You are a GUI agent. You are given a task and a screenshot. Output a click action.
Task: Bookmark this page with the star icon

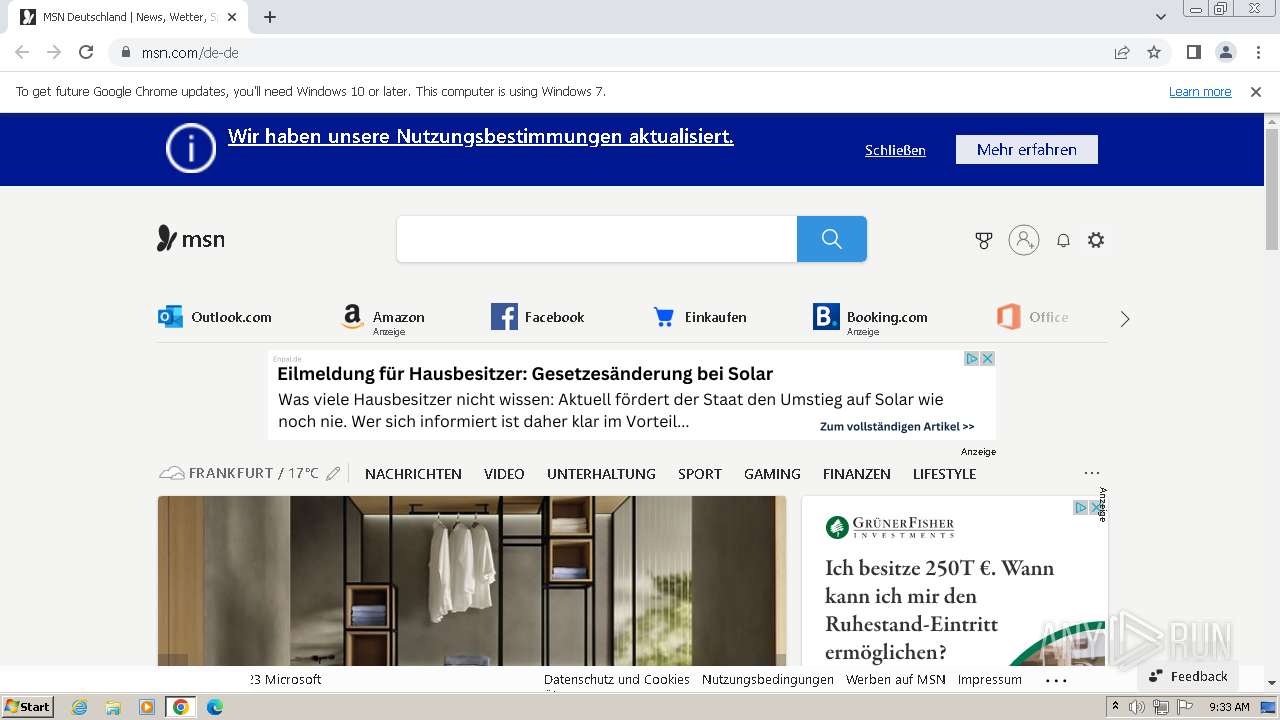point(1154,52)
